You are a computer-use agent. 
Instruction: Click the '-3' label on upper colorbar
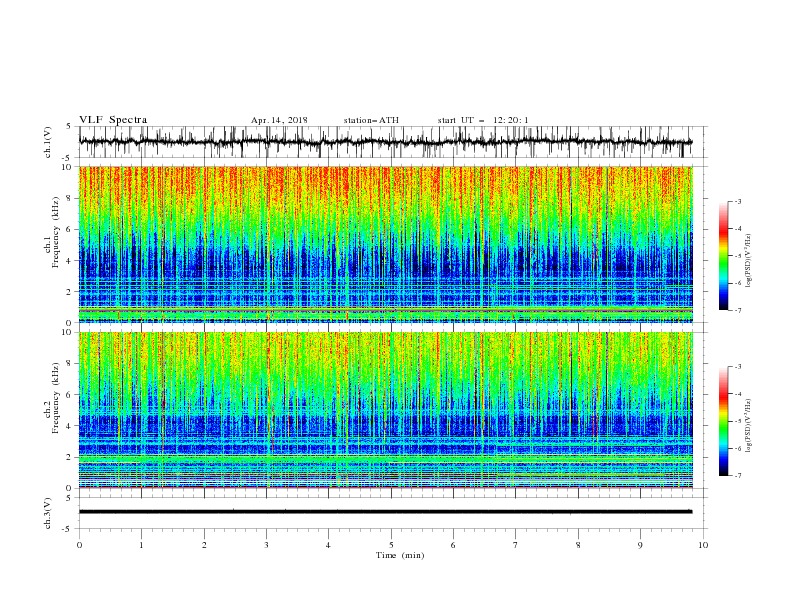(x=737, y=201)
